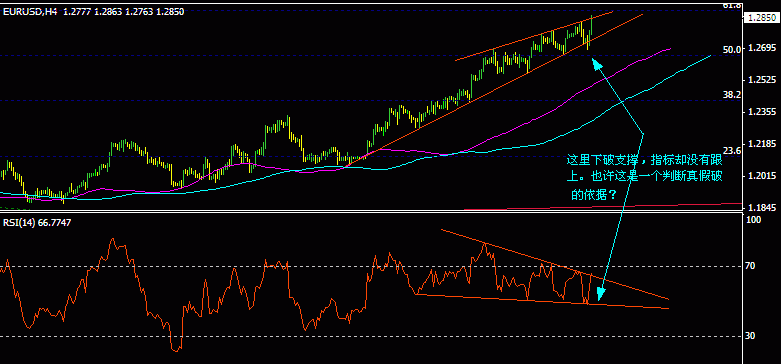
Task: Select the Fibonacci 38.2 level label
Action: (x=733, y=94)
